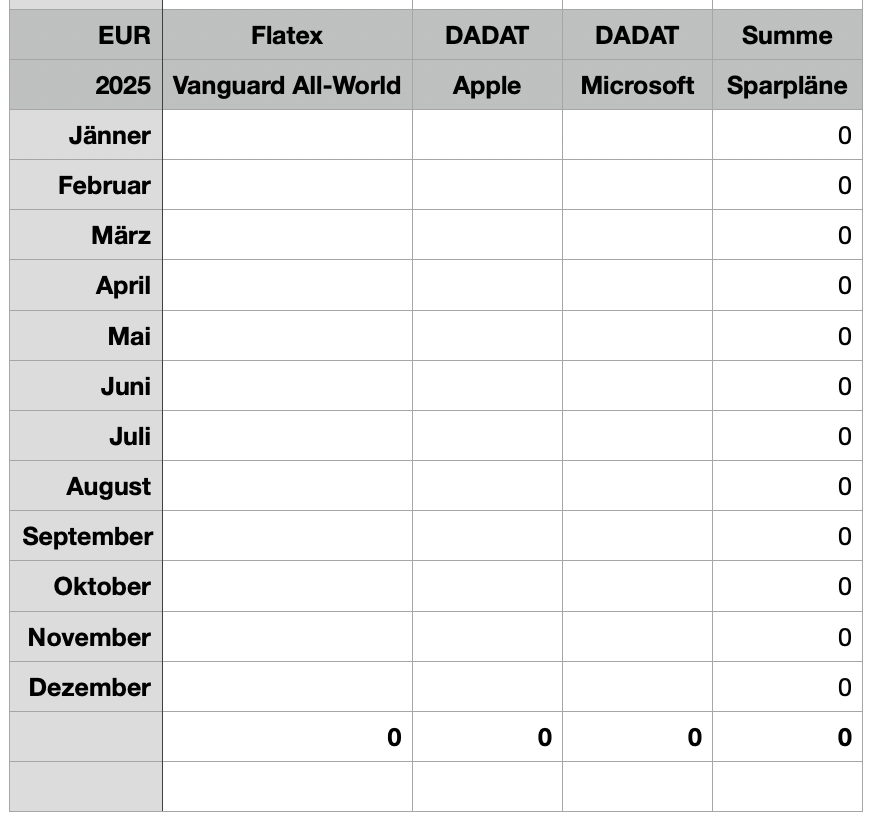Click the Microsoft cell for Oktober
876x828 pixels.
(637, 586)
